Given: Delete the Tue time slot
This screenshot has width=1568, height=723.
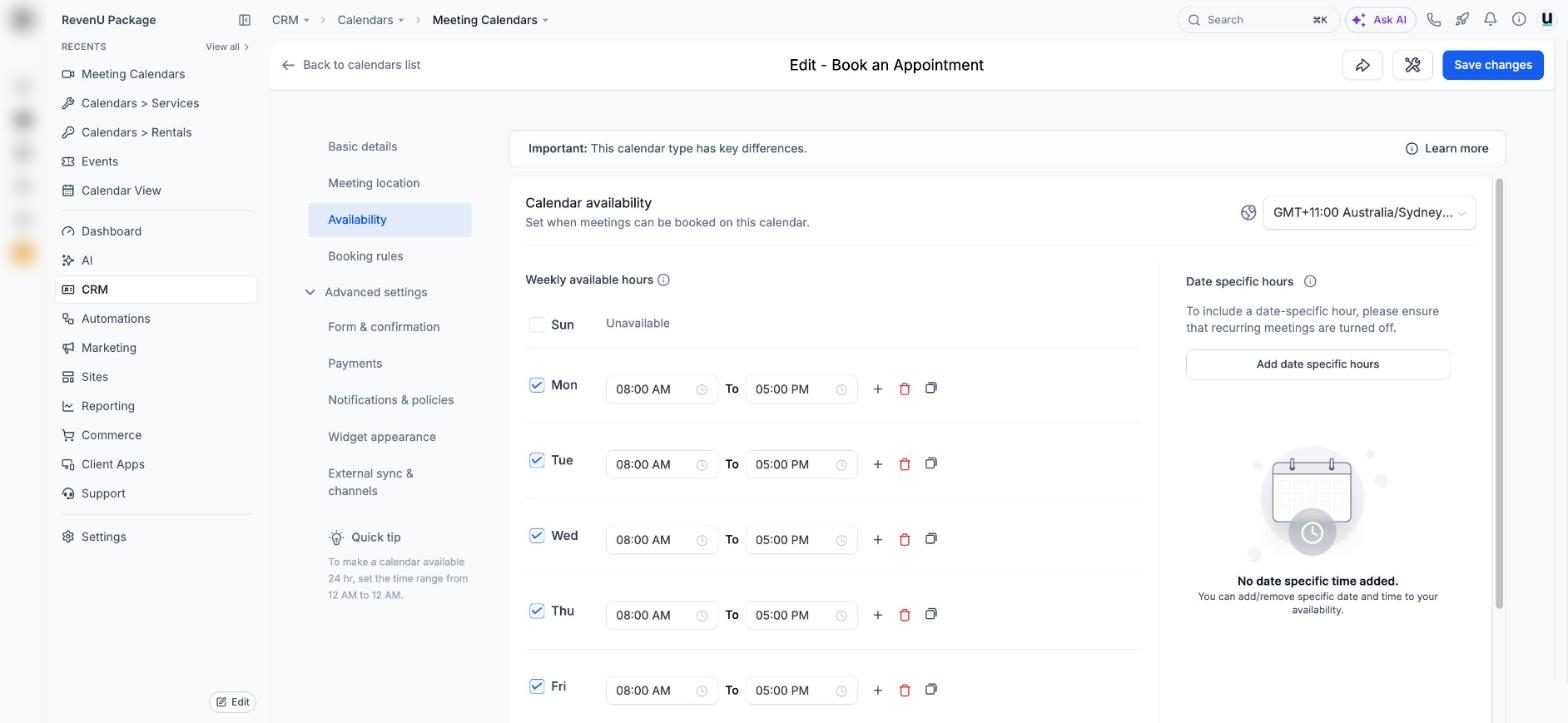Looking at the screenshot, I should click(x=904, y=464).
